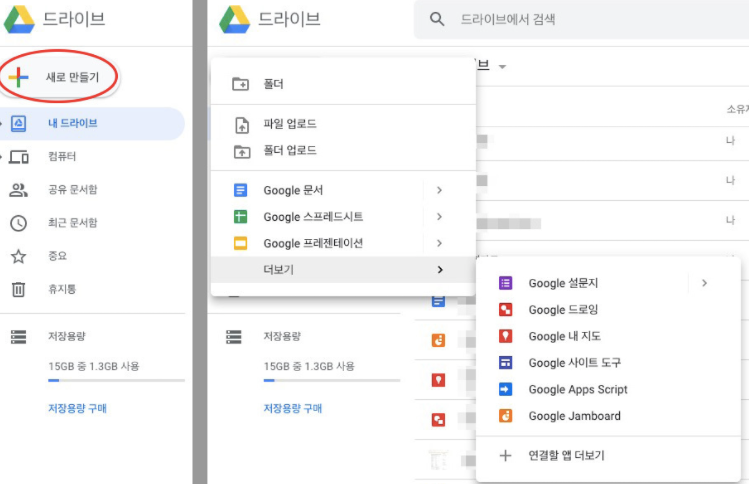Select the red Drawings file icon in file list

pos(439,420)
